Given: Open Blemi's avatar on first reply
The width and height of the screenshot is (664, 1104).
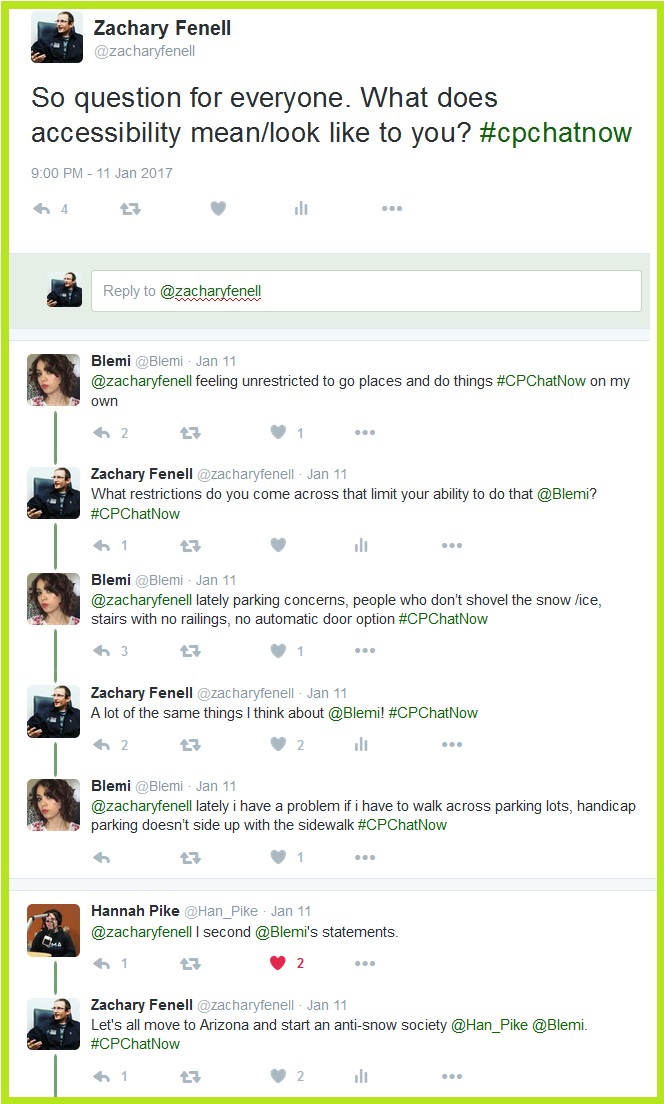Looking at the screenshot, I should point(54,380).
